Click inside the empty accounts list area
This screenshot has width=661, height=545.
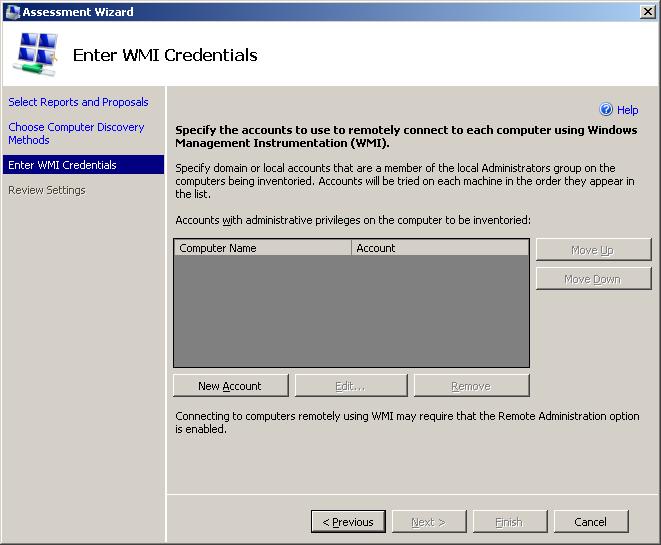[x=351, y=311]
